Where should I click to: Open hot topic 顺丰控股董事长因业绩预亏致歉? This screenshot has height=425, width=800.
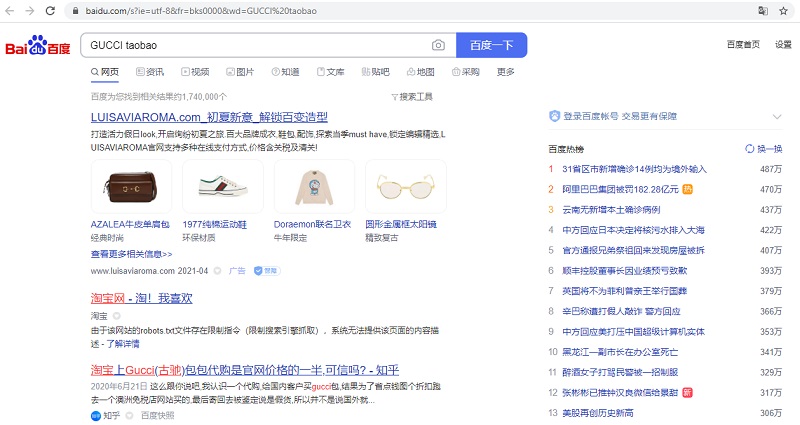click(624, 271)
